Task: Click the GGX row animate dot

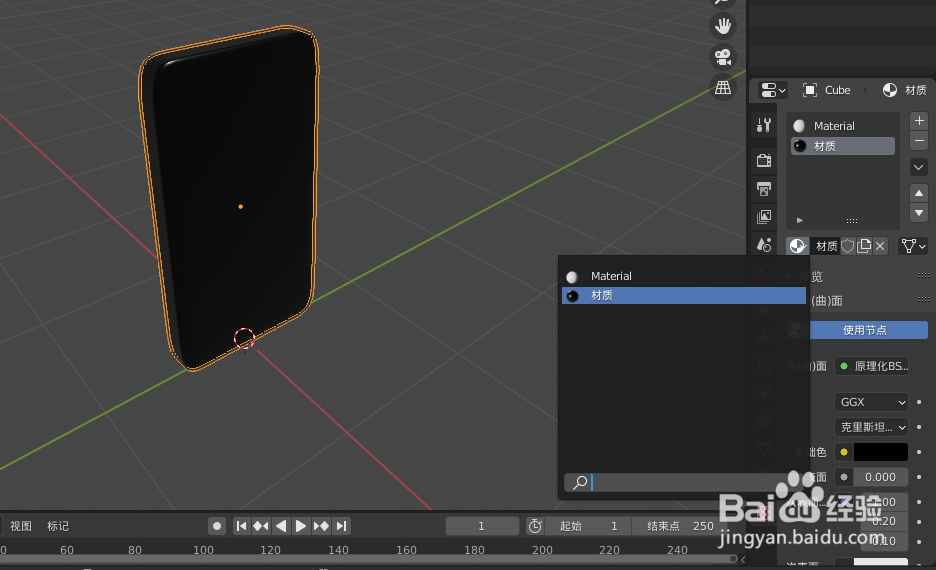Action: [x=919, y=402]
